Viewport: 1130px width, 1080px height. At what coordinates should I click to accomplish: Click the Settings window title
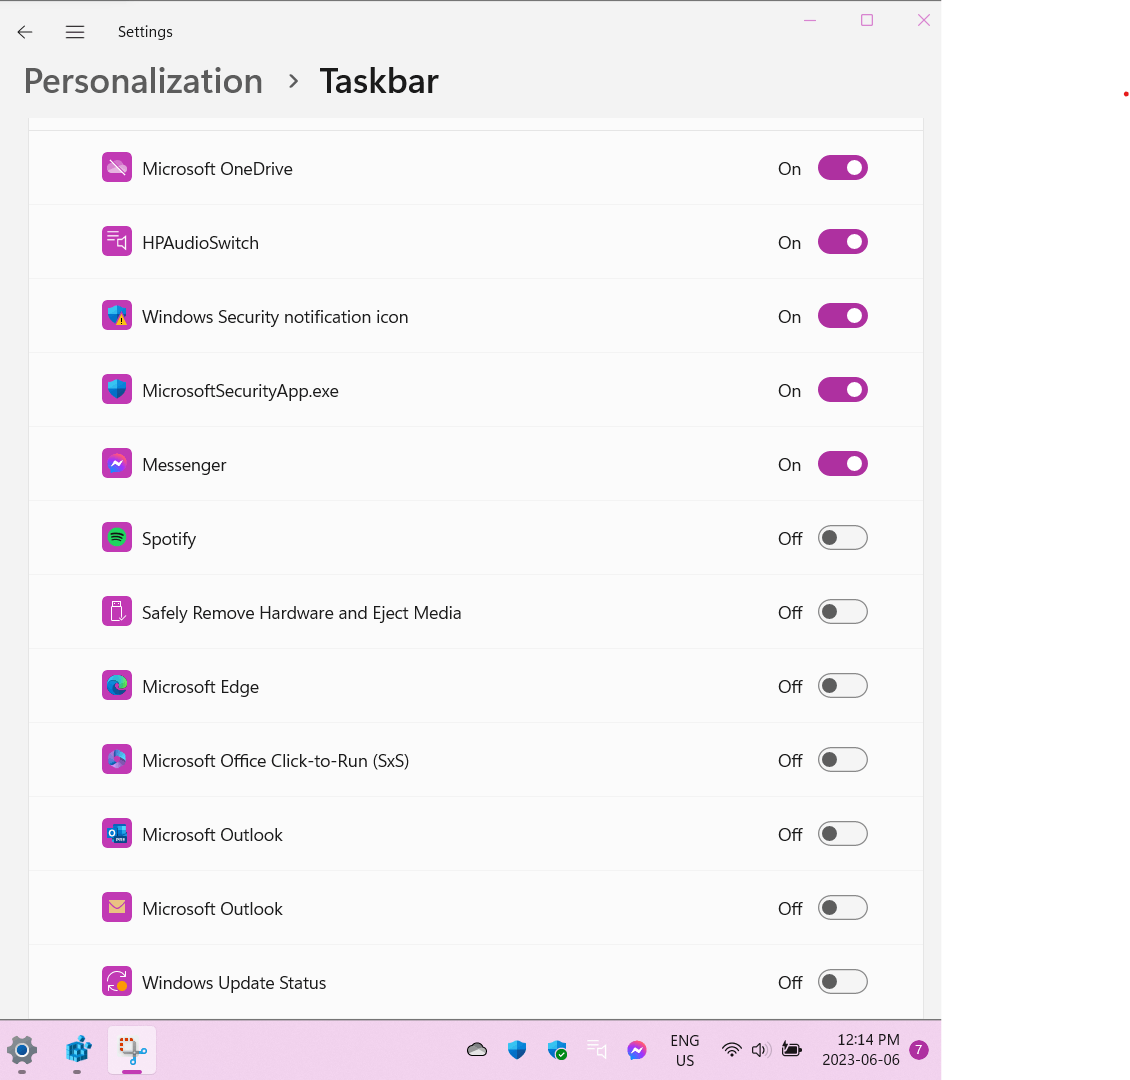pos(145,32)
